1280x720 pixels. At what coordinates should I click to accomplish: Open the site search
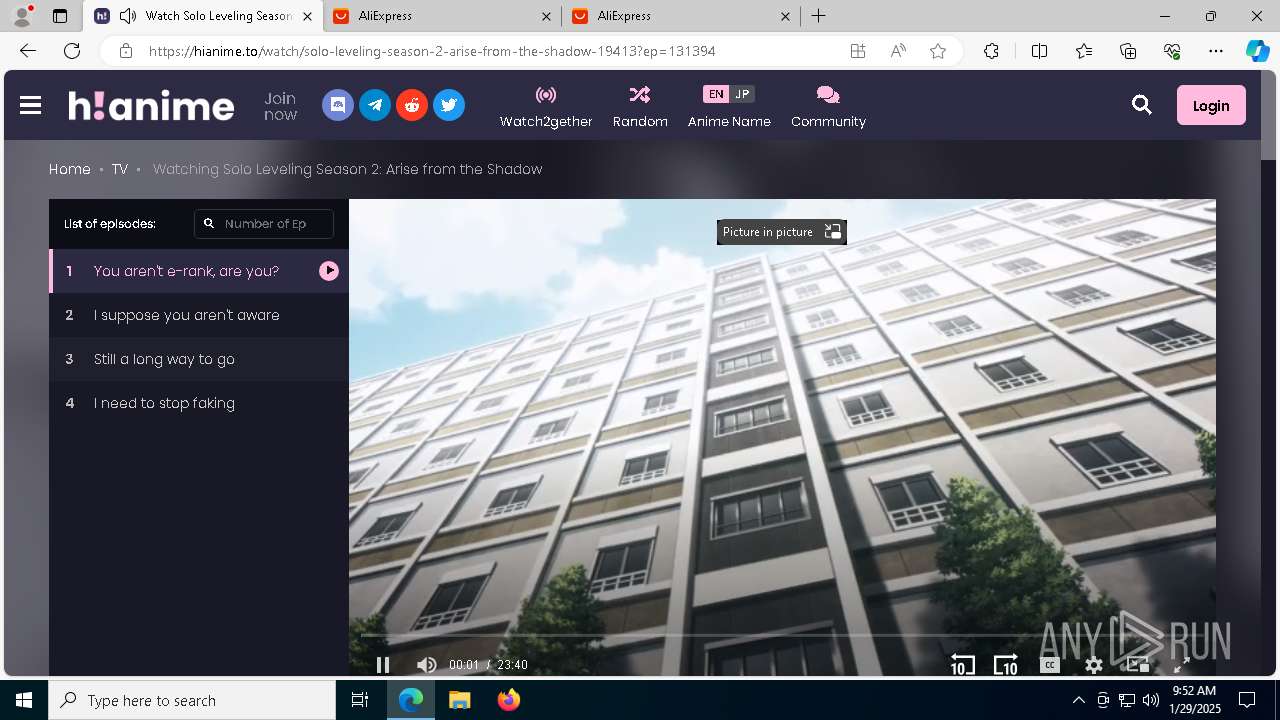click(x=1142, y=105)
